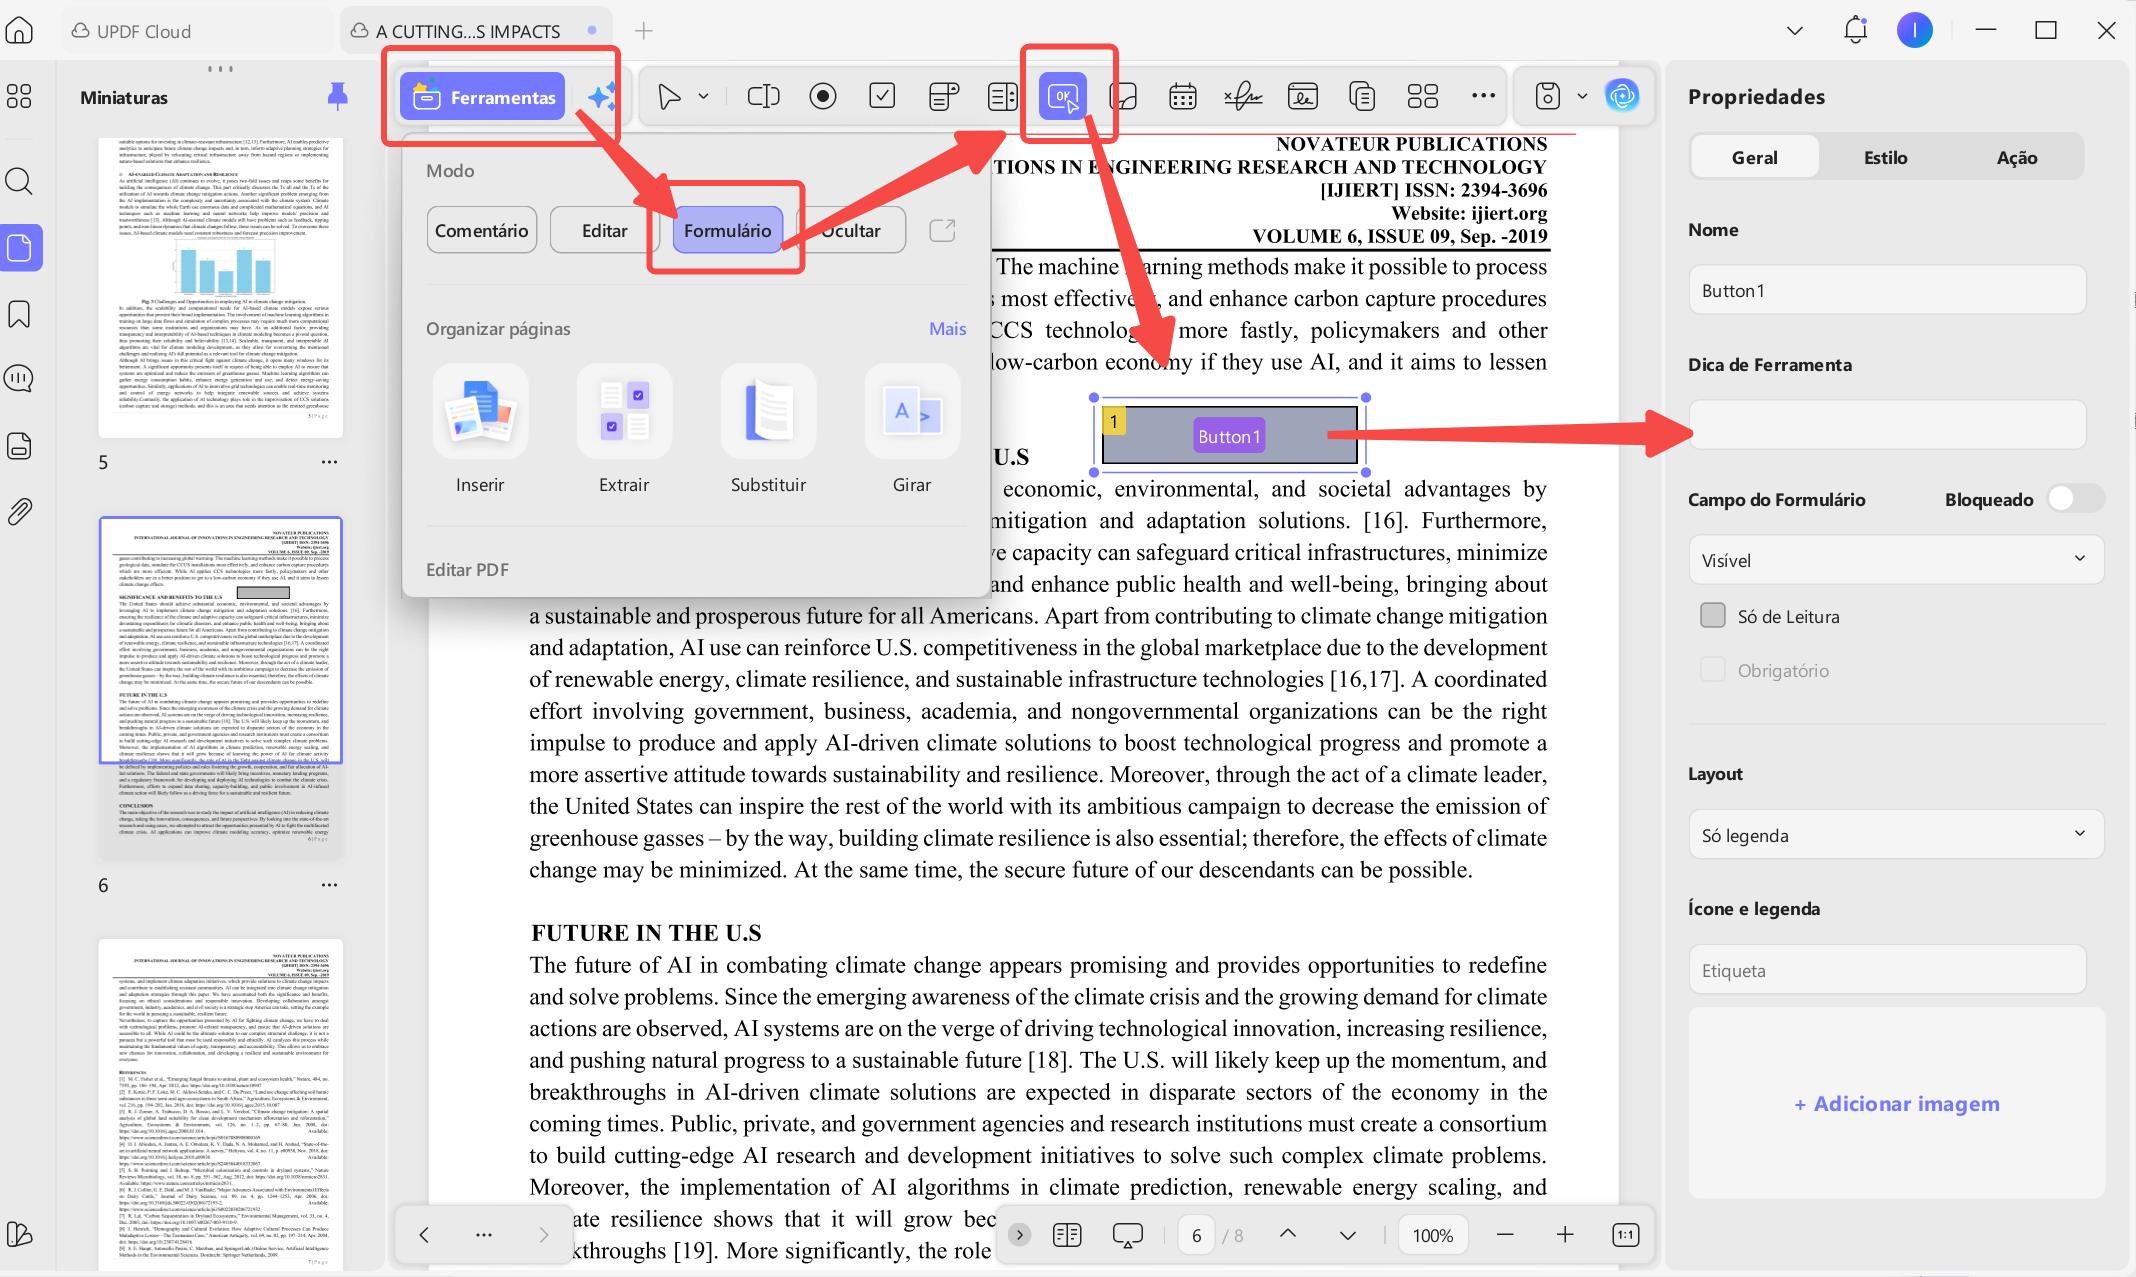This screenshot has height=1277, width=2136.
Task: Open page 6 thumbnail options menu
Action: (329, 885)
